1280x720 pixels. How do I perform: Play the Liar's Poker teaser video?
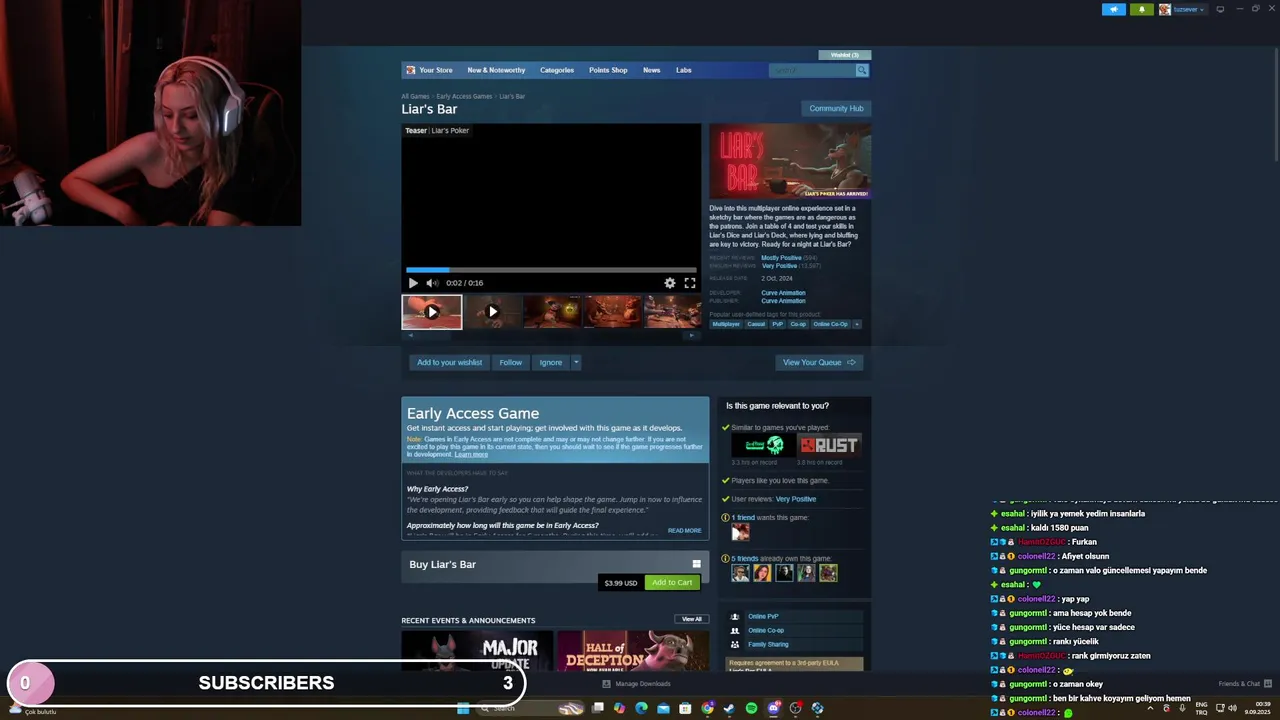413,283
